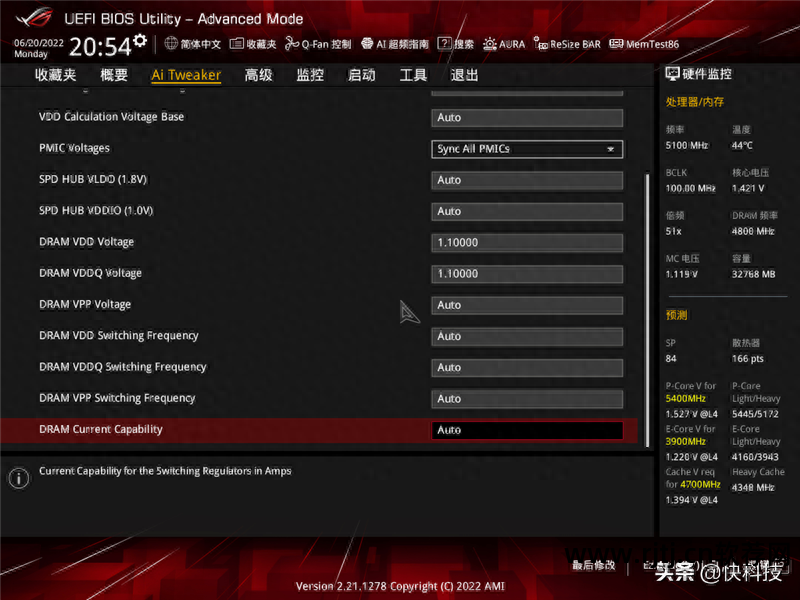Image resolution: width=800 pixels, height=600 pixels.
Task: Click the info icon beside help text
Action: pos(19,478)
